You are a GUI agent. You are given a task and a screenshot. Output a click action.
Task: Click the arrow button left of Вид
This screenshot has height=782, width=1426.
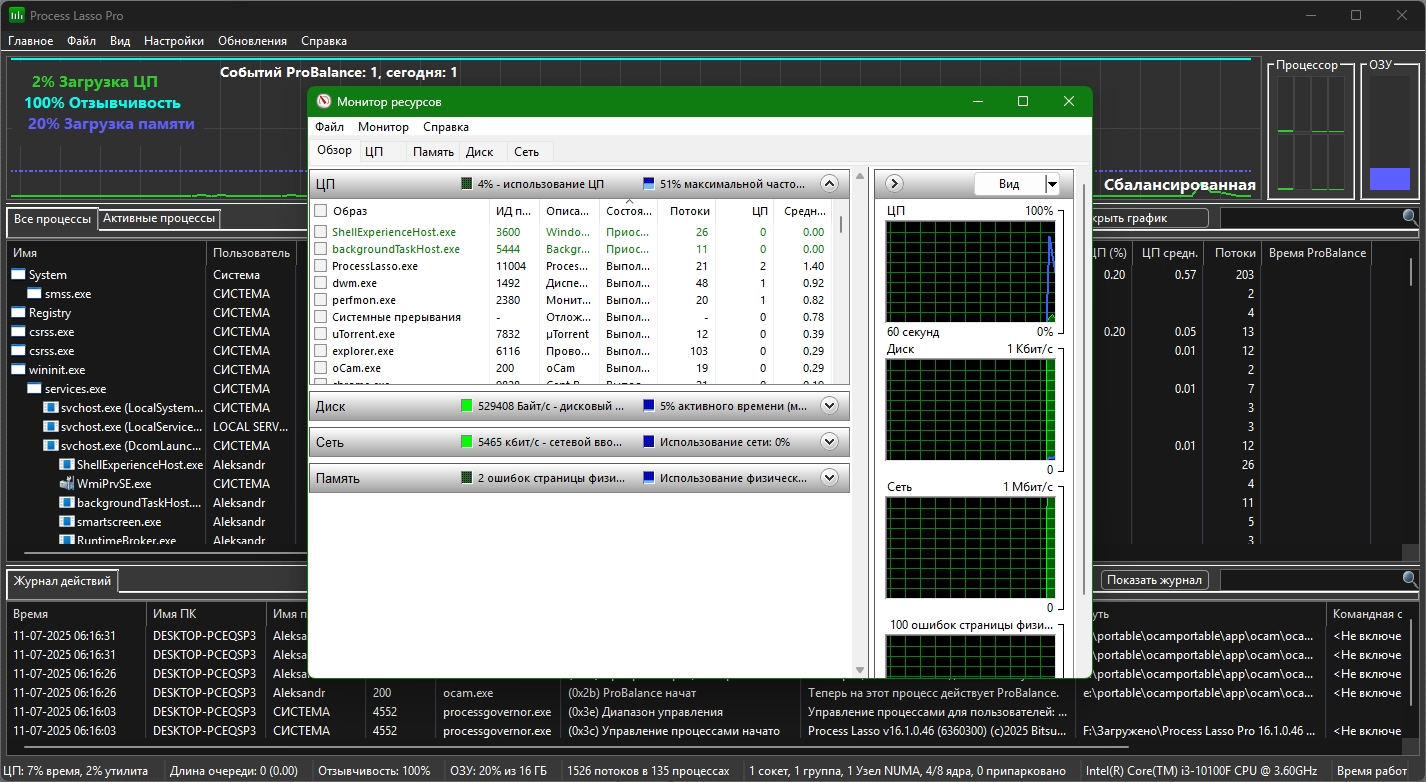[894, 184]
